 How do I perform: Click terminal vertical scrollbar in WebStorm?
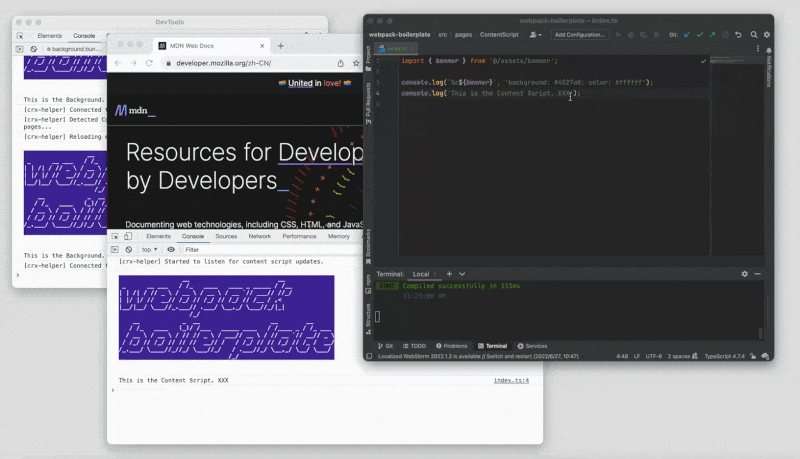(760, 333)
